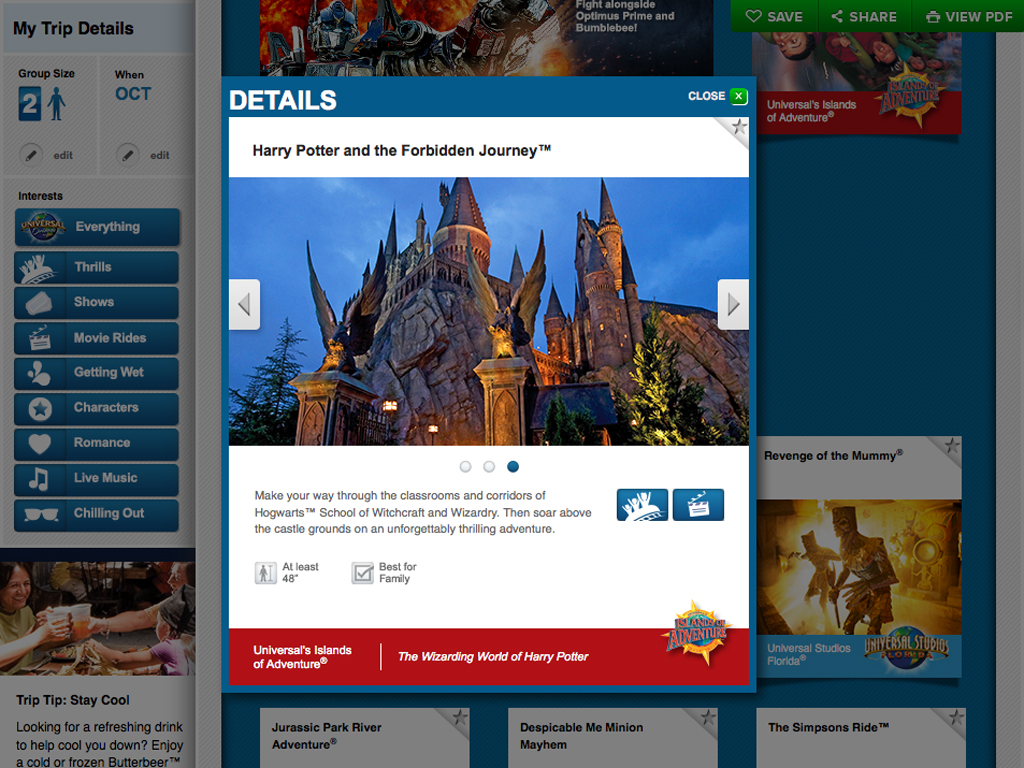The width and height of the screenshot is (1024, 768).
Task: Click the pencil icon under When
Action: [x=128, y=155]
